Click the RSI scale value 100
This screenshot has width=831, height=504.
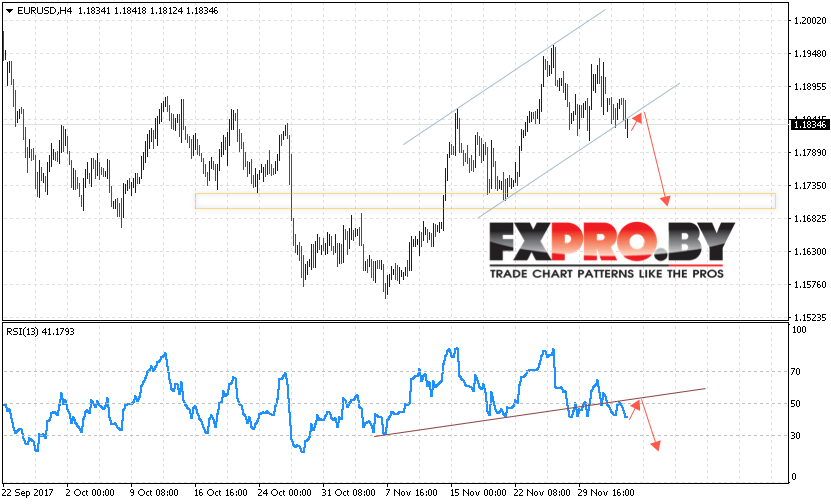pos(798,330)
